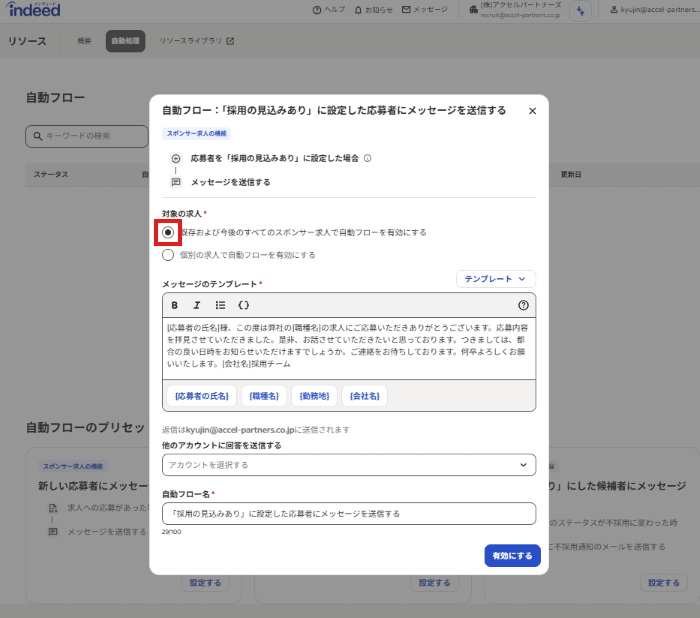
Task: Insert the {応募者の氏名} variable chip
Action: (x=201, y=396)
